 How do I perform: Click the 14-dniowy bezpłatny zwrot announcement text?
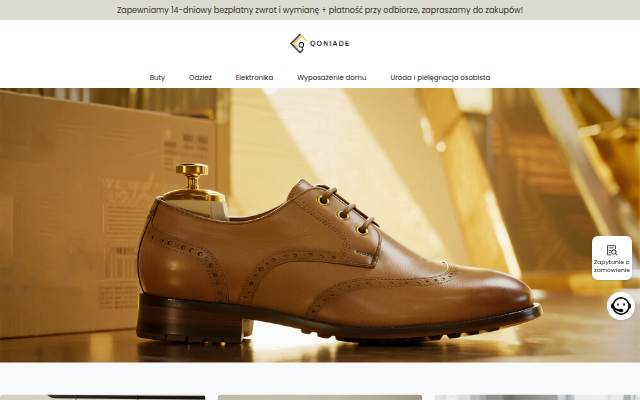click(320, 10)
